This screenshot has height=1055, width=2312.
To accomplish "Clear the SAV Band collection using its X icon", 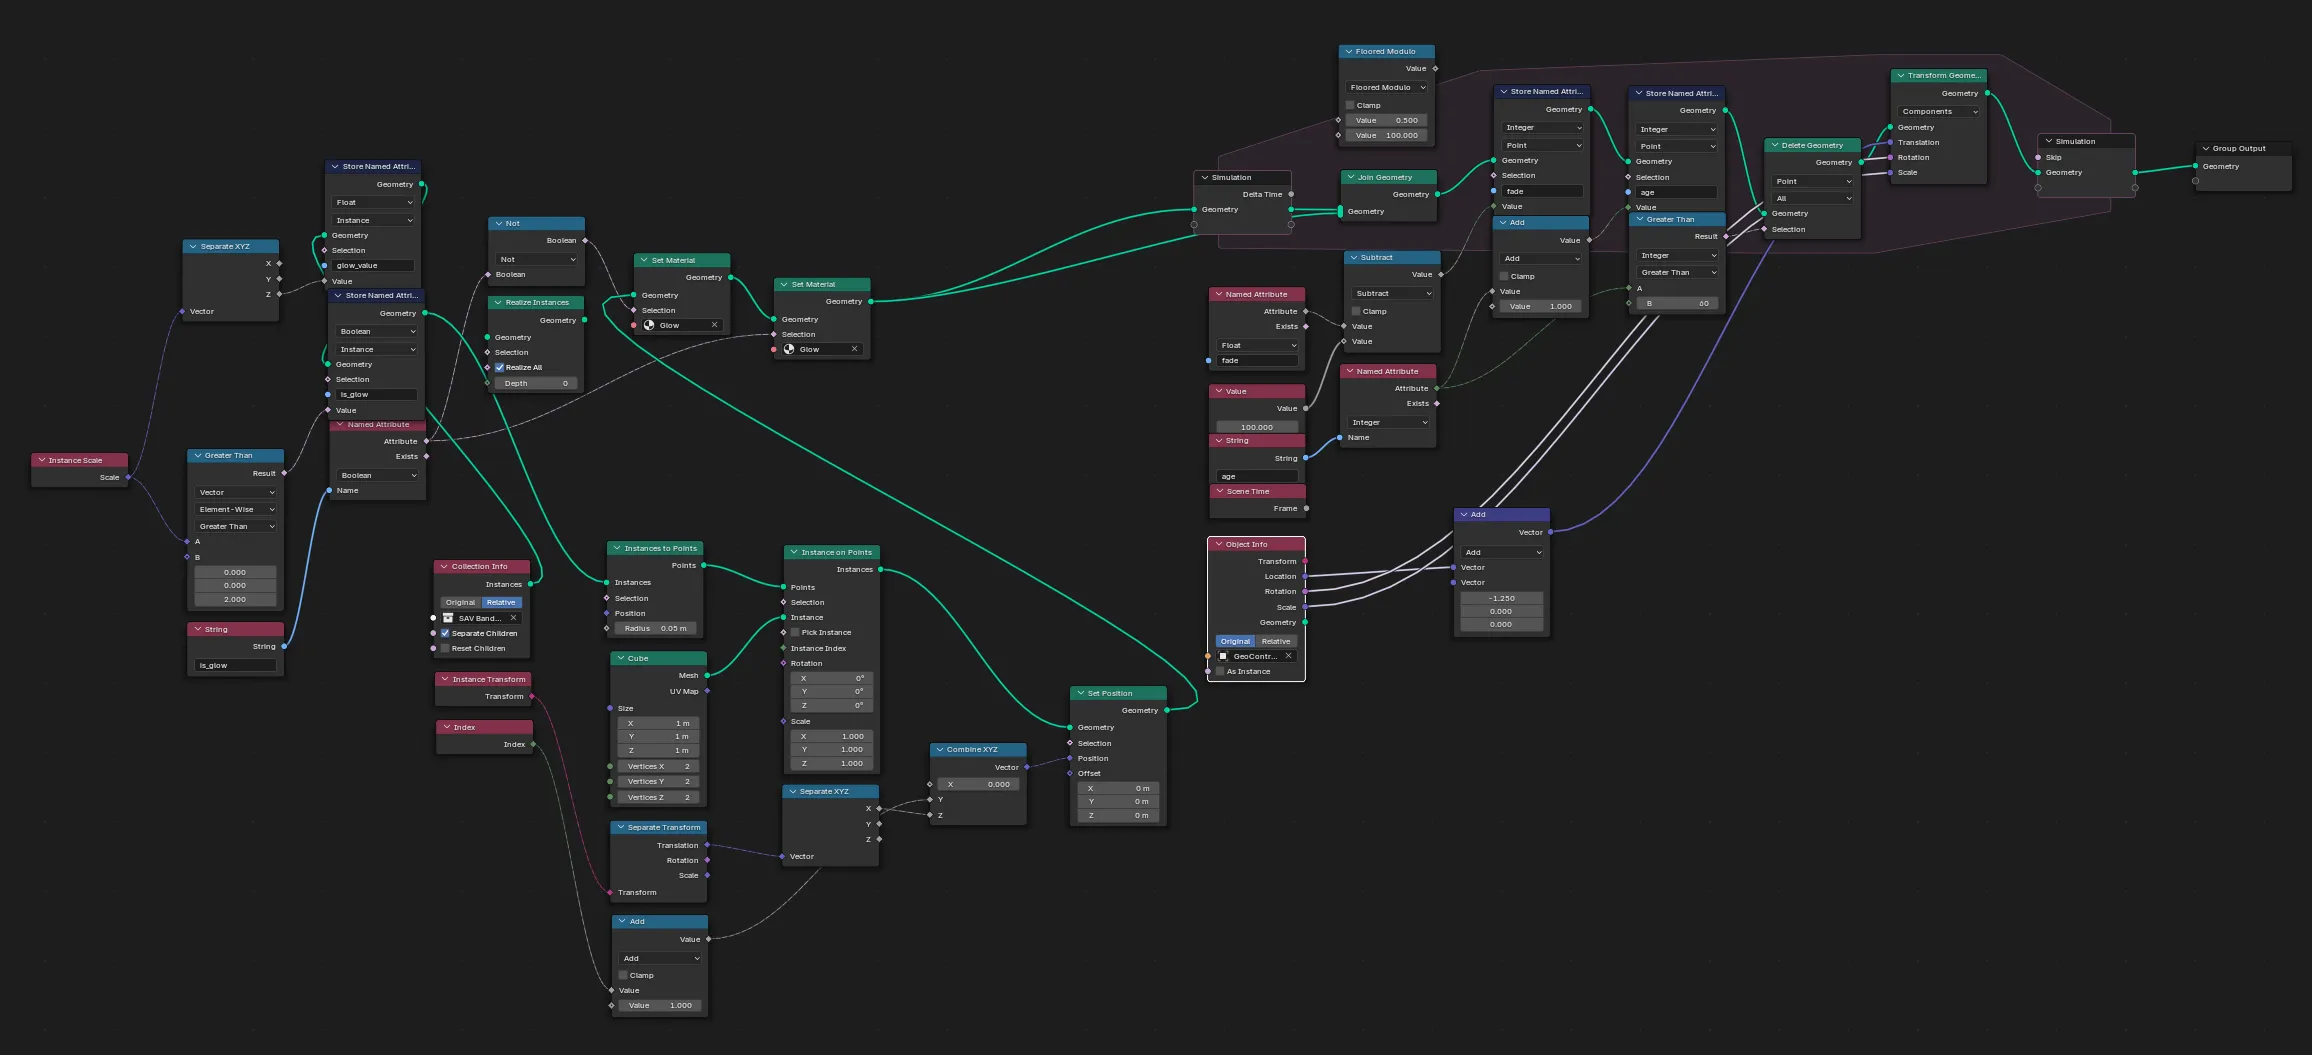I will (x=513, y=617).
